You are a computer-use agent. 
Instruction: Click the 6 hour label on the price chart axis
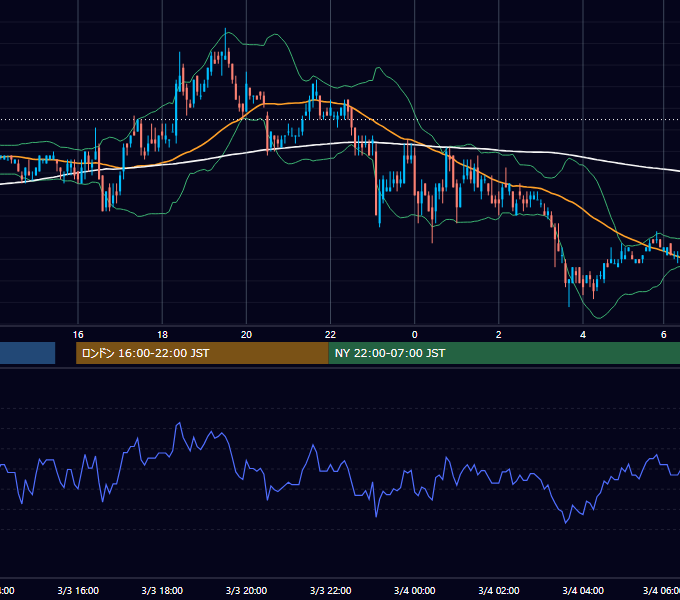coord(664,334)
